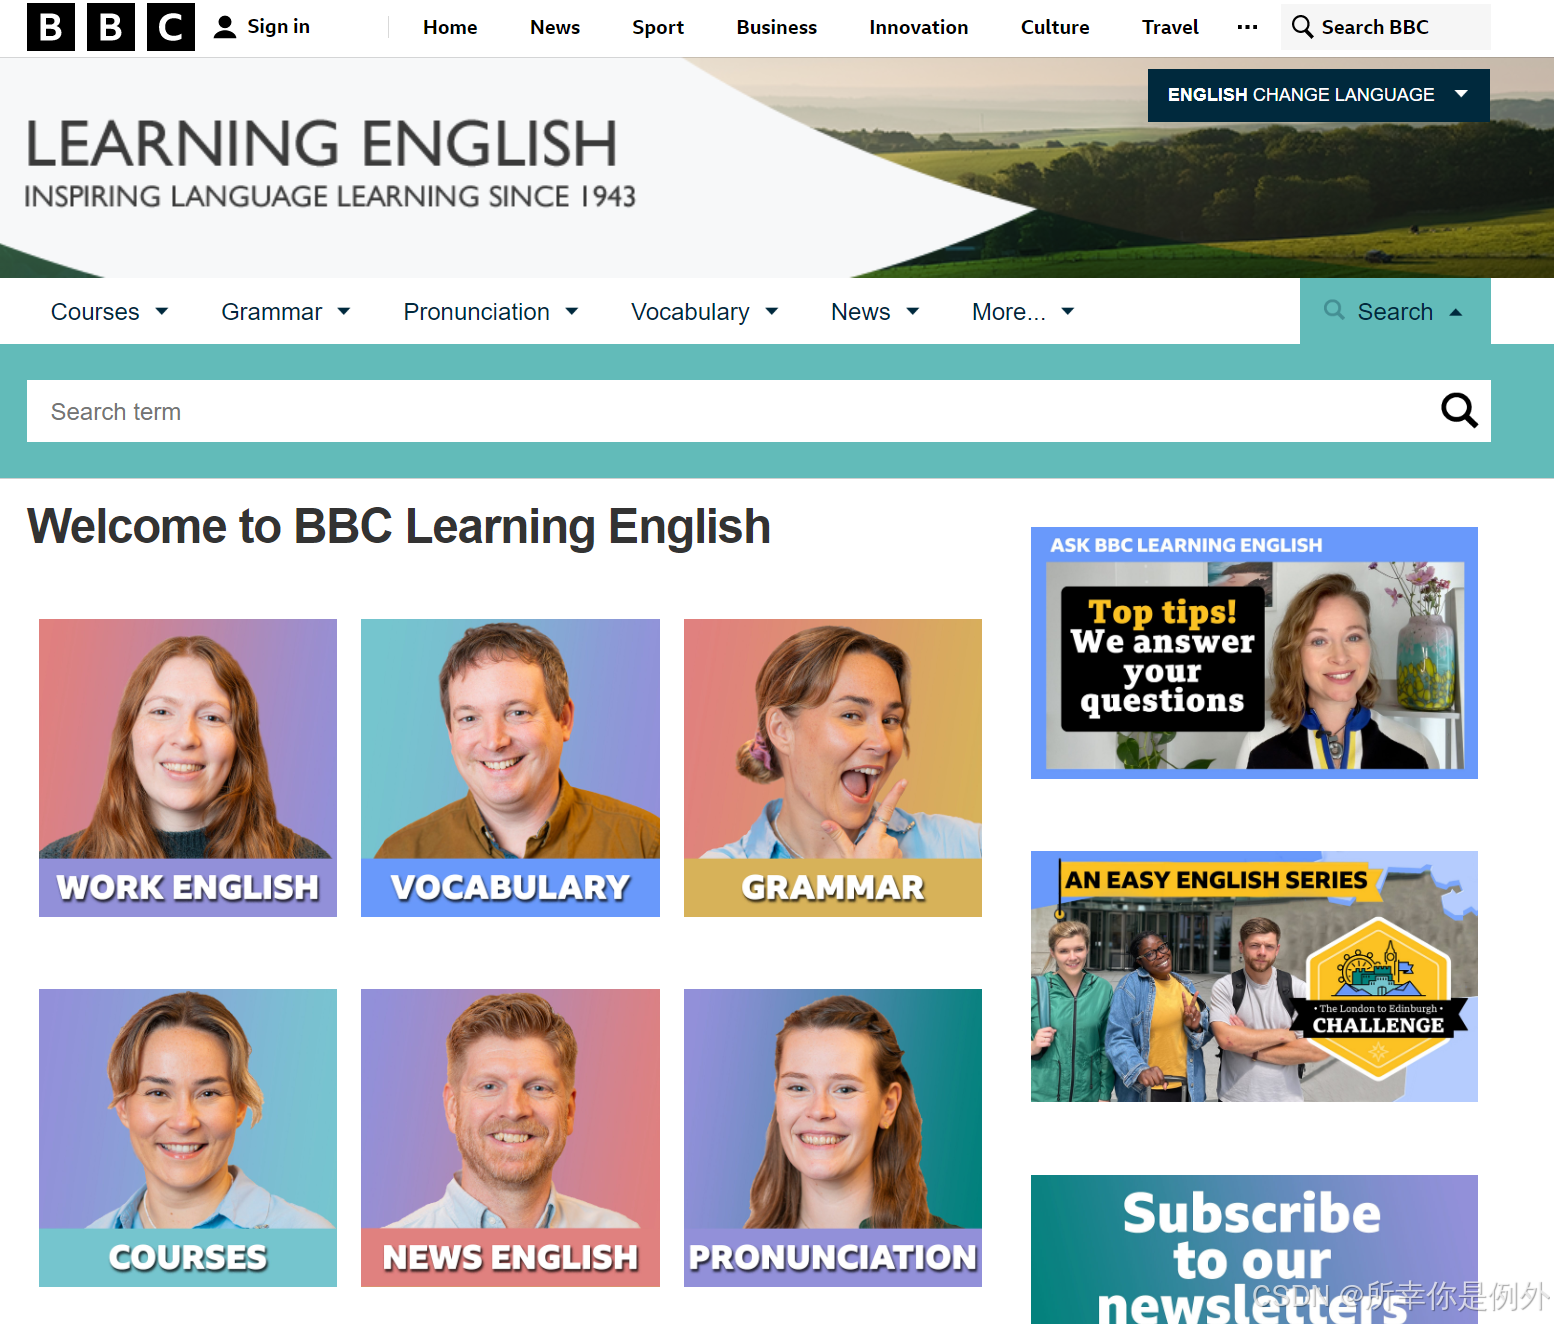The width and height of the screenshot is (1554, 1324).
Task: Click the Sign in link text
Action: [279, 27]
